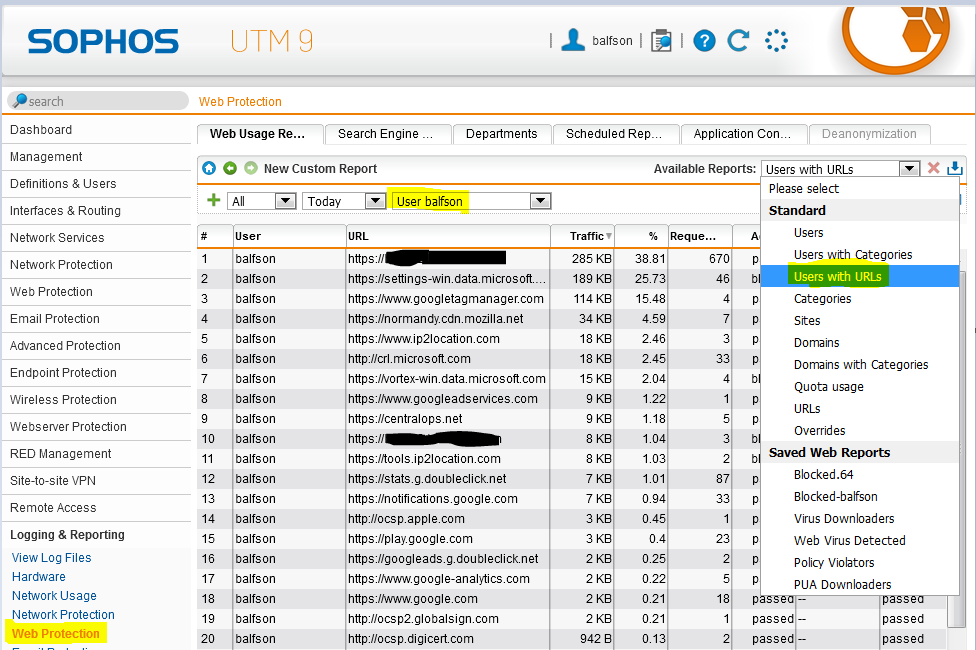Open the Scheduled Reports tab
The height and width of the screenshot is (650, 976).
point(616,134)
